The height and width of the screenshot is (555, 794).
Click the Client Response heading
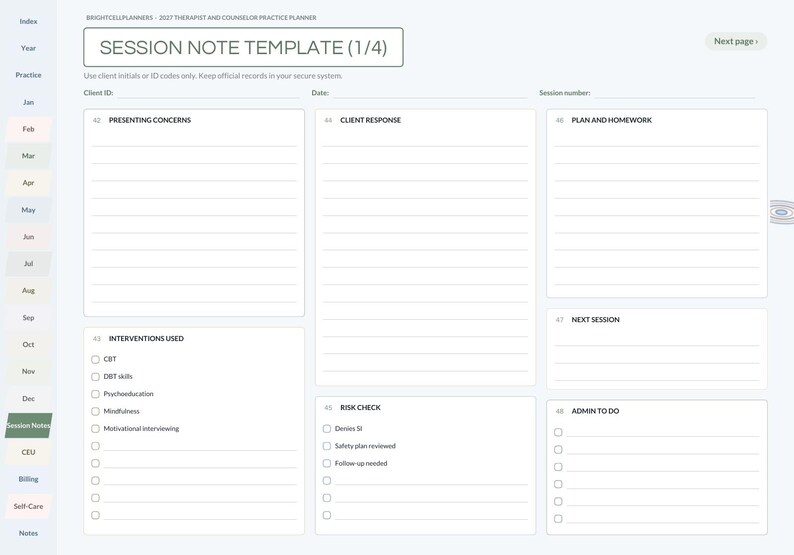tap(371, 120)
